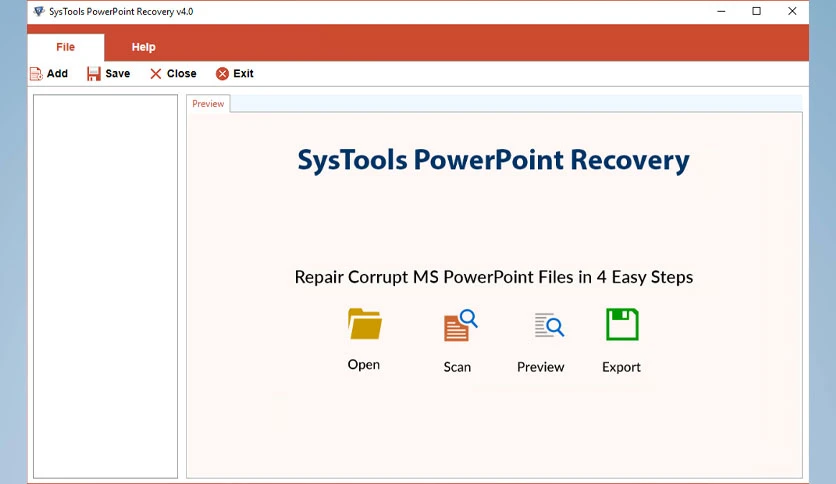836x484 pixels.
Task: Open the Help ribbon tab
Action: (143, 47)
